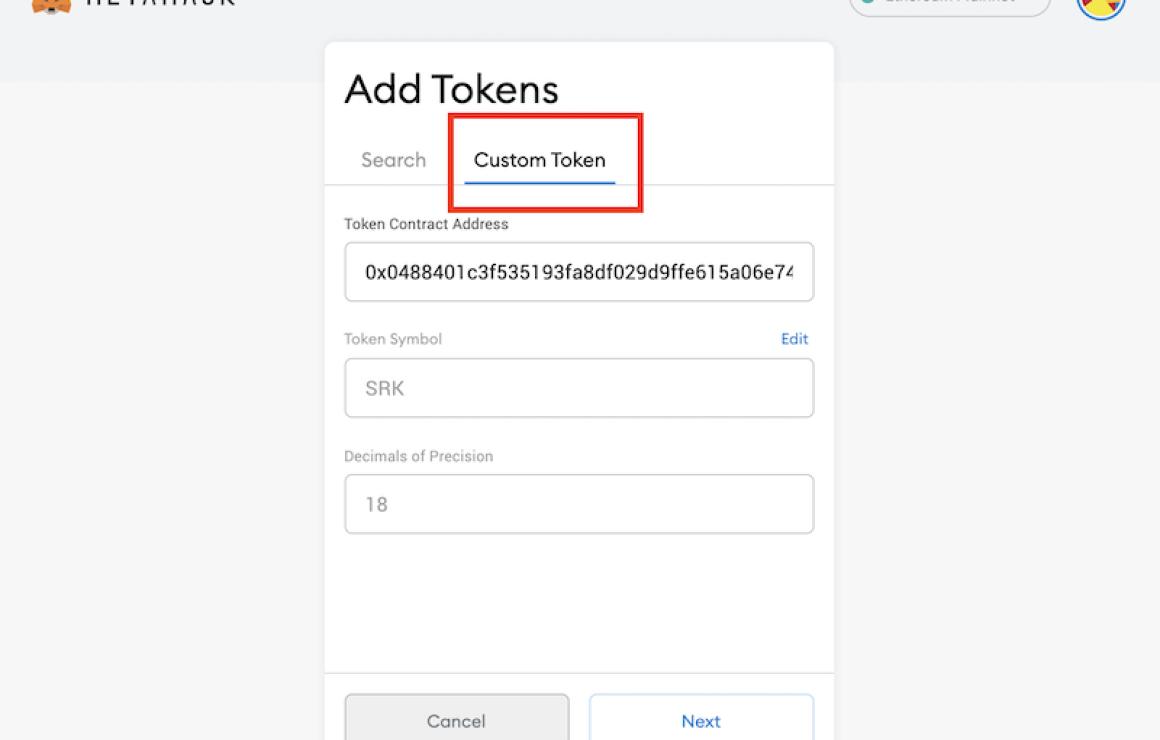Viewport: 1160px width, 740px height.
Task: Select the Custom Token tab
Action: (x=540, y=160)
